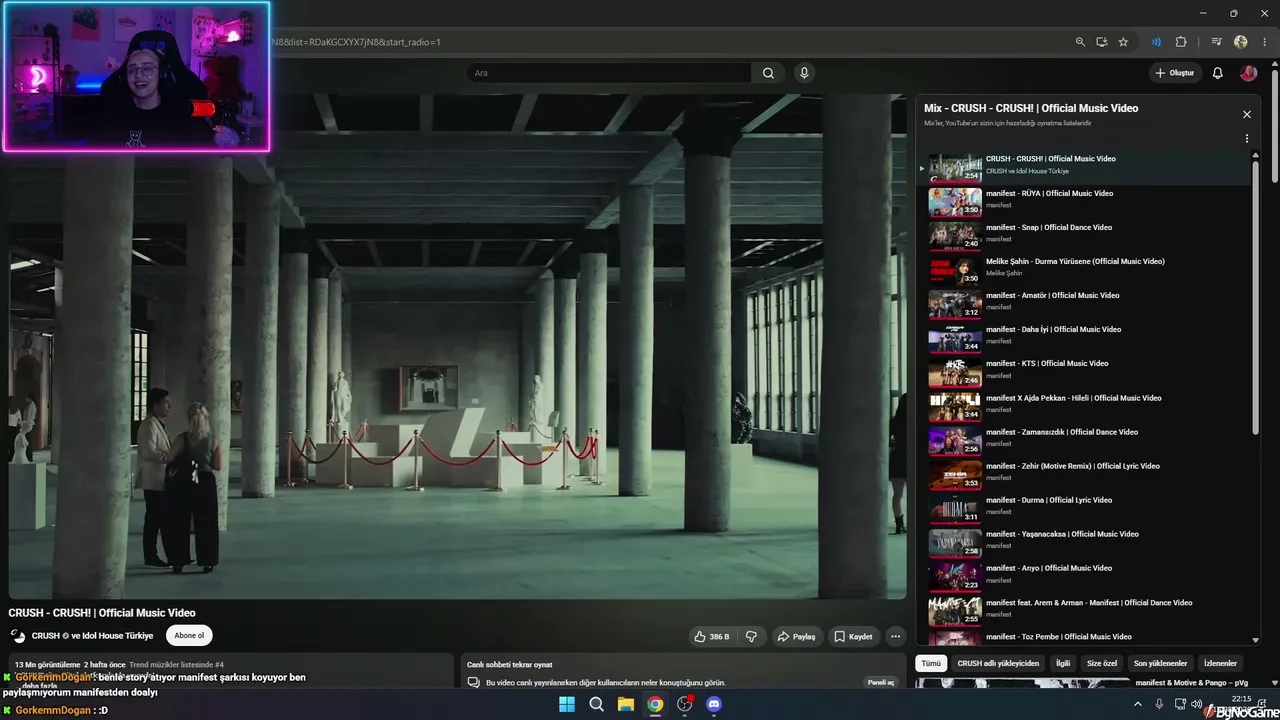Open YouTube notifications bell
This screenshot has height=720, width=1280.
1218,73
